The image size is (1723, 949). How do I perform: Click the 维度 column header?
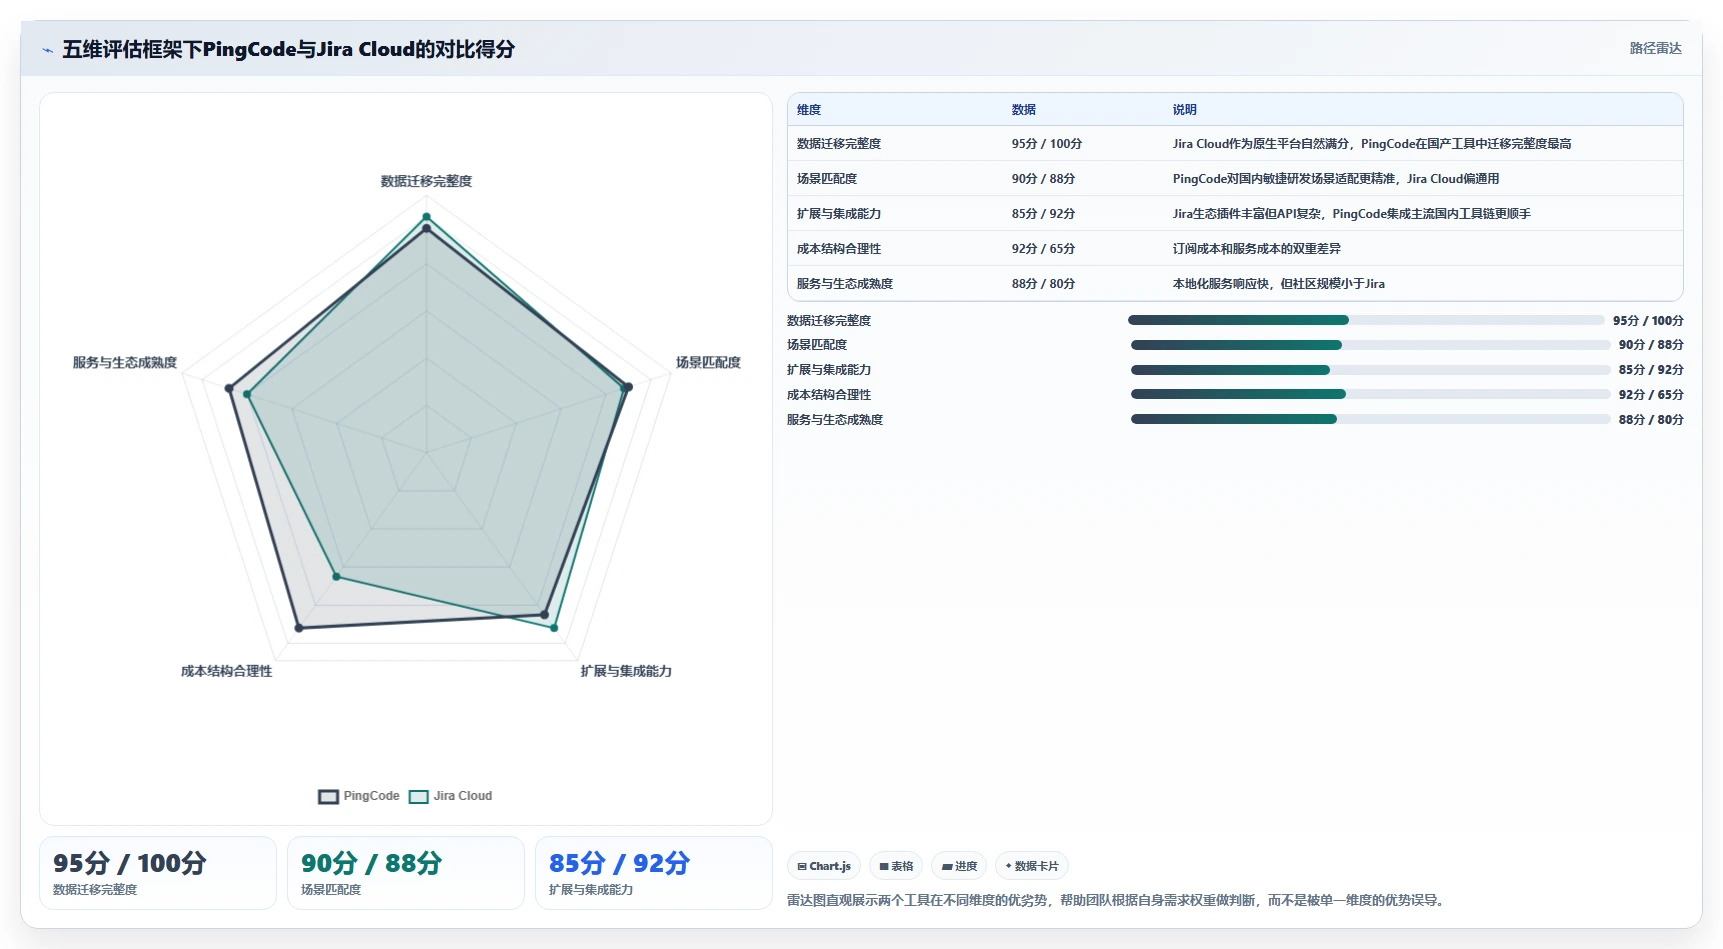click(809, 110)
